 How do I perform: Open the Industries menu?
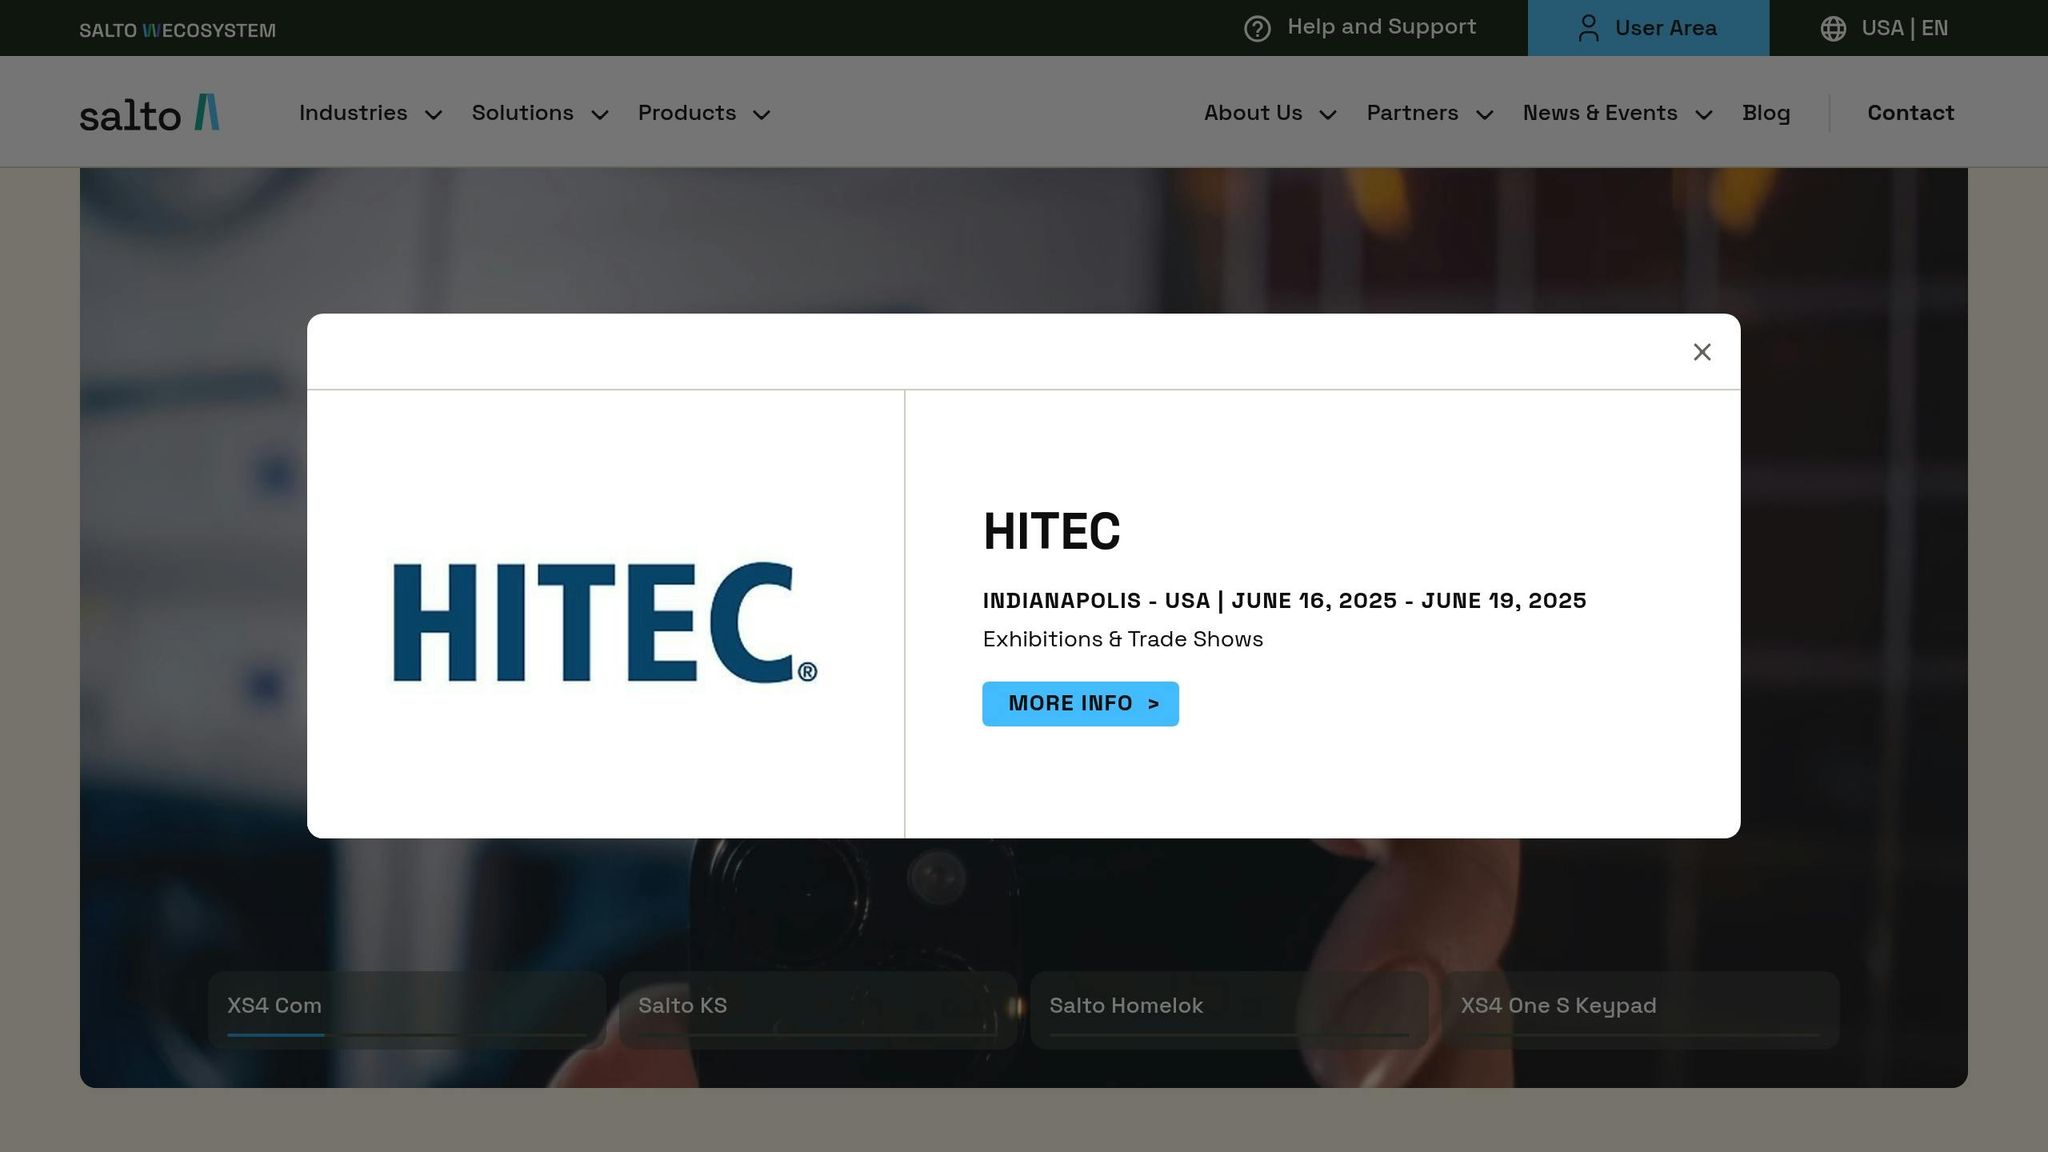coord(353,113)
